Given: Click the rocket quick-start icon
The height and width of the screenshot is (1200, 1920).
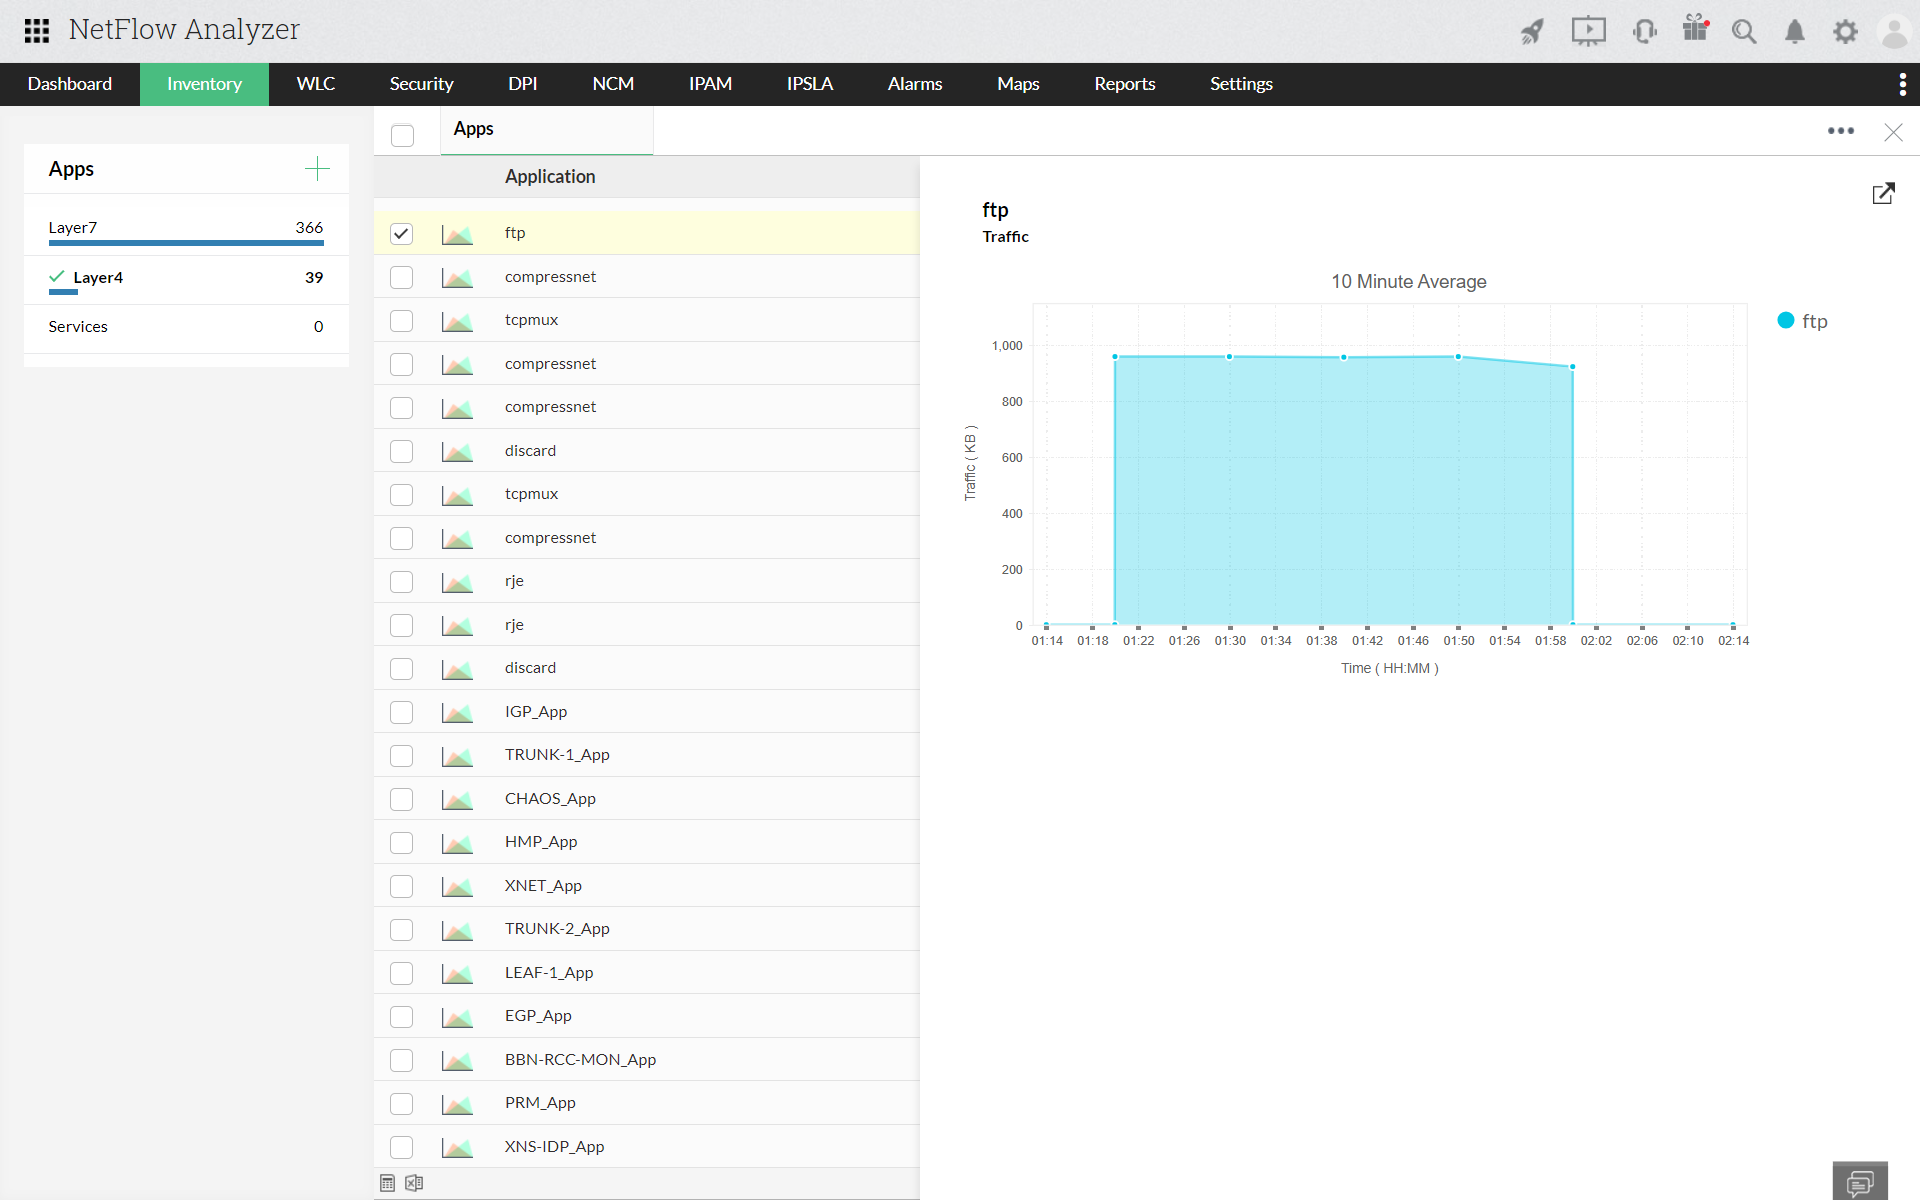Looking at the screenshot, I should pos(1532,31).
